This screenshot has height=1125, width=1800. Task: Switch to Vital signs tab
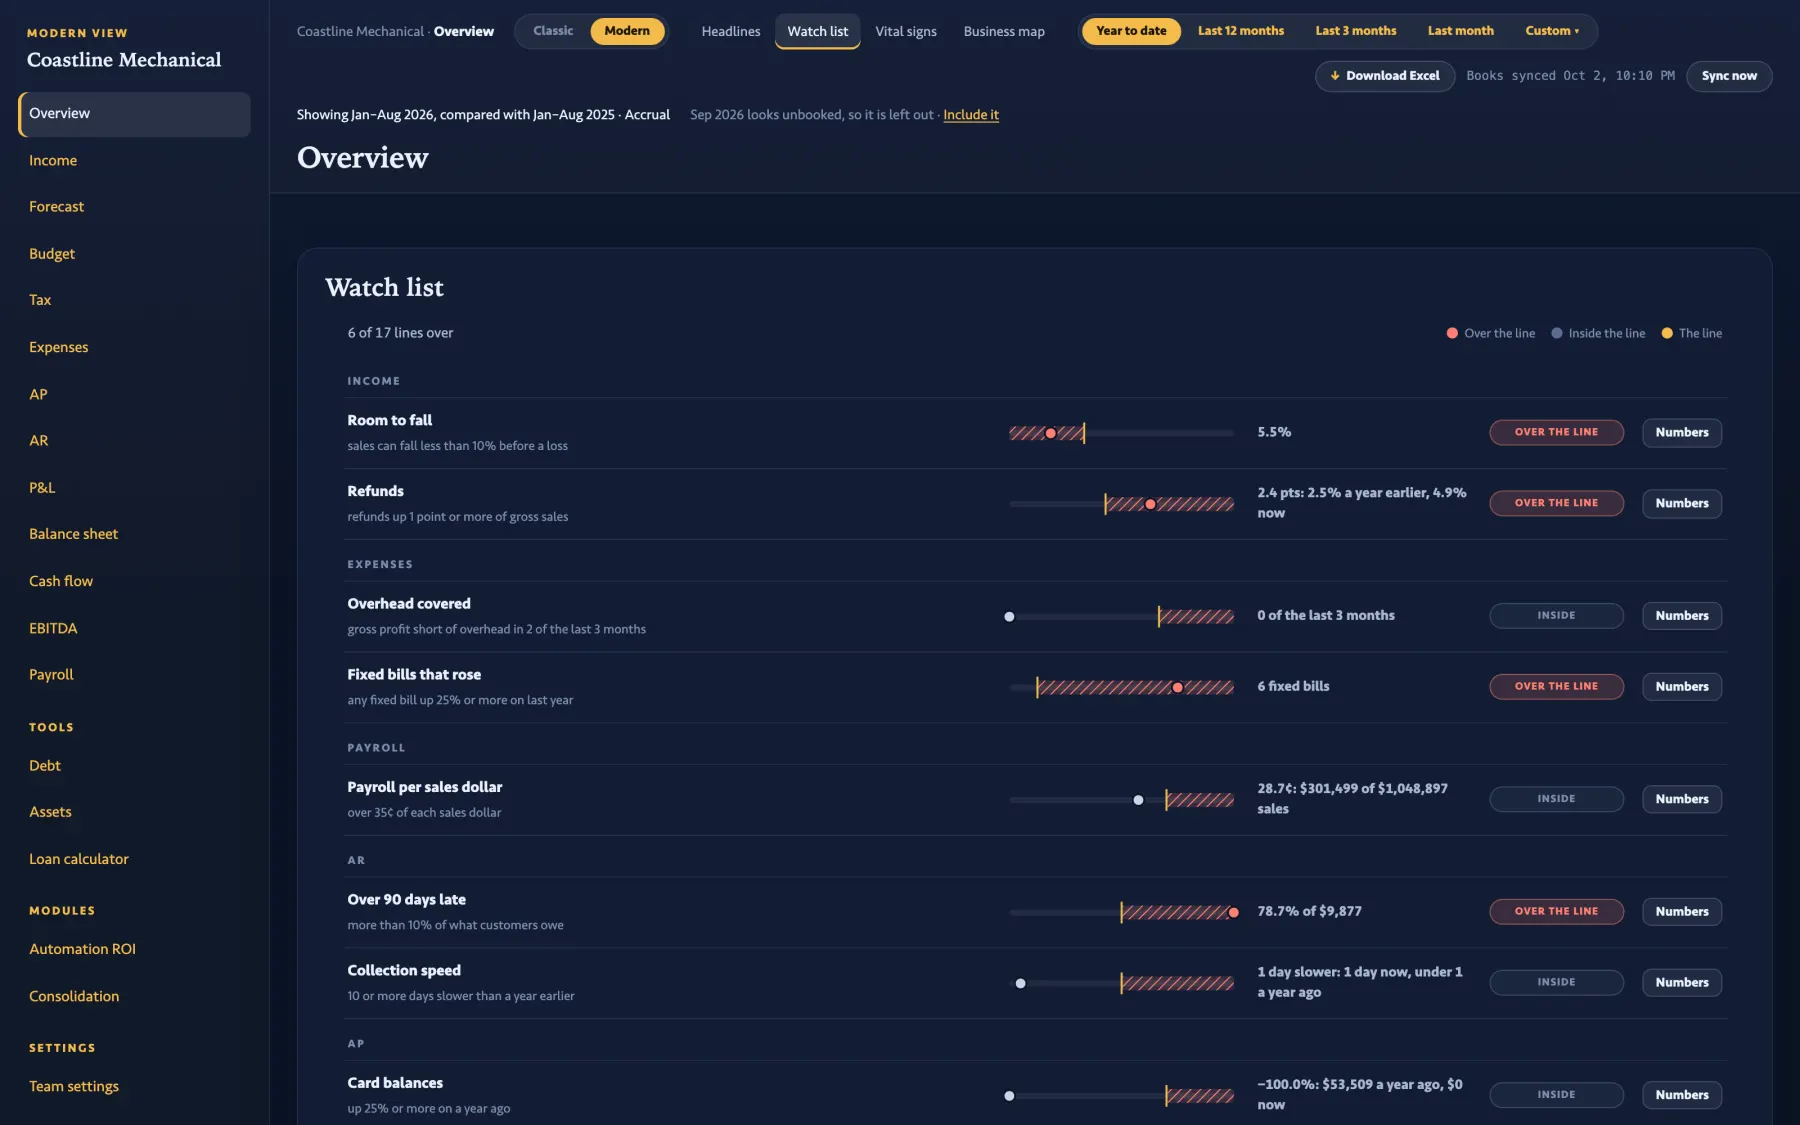pos(906,31)
